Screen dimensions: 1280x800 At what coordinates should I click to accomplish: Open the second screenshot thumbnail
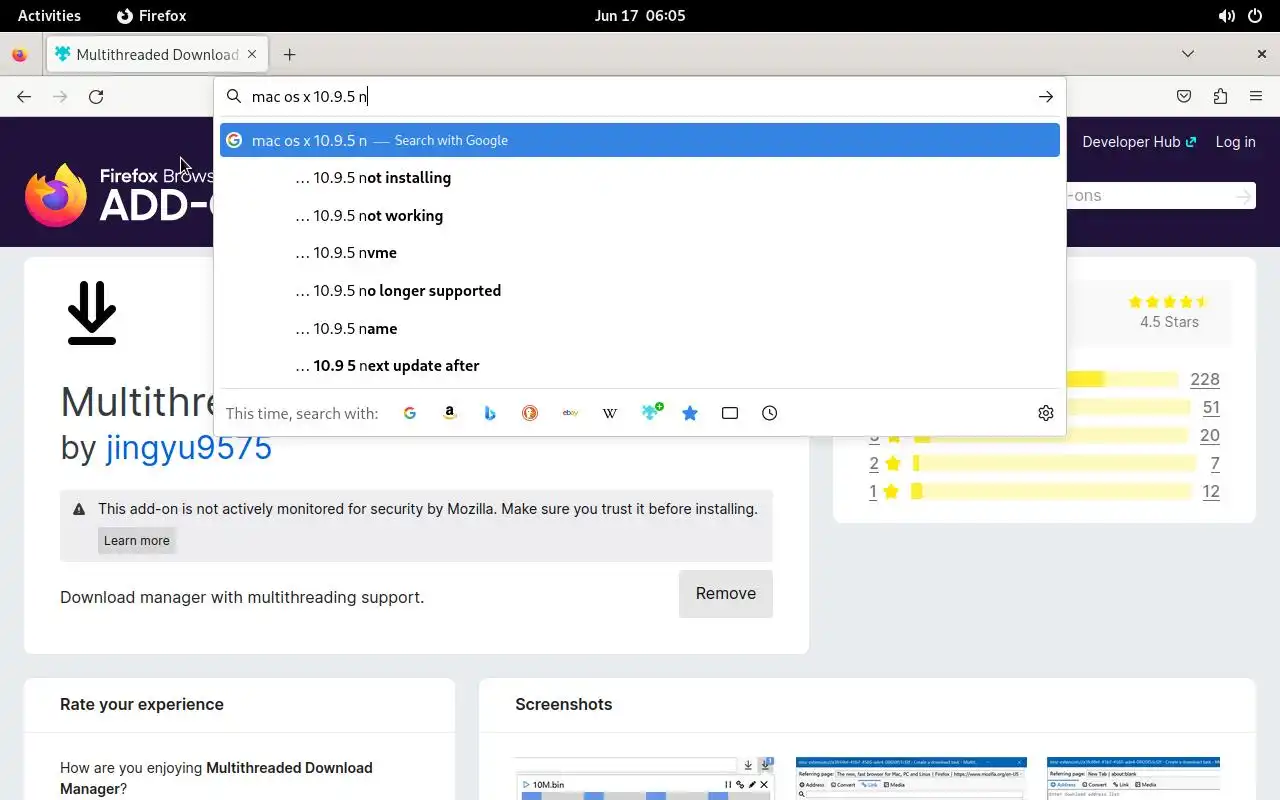tap(911, 779)
